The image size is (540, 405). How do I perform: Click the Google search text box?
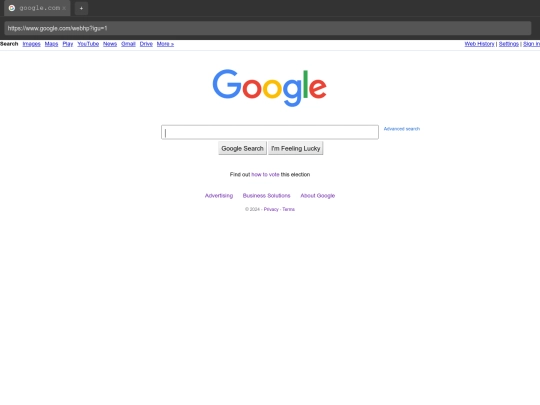270,132
